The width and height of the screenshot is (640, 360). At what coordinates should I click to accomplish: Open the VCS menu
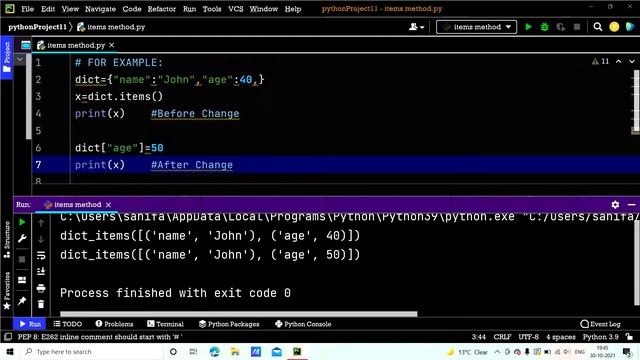(236, 9)
